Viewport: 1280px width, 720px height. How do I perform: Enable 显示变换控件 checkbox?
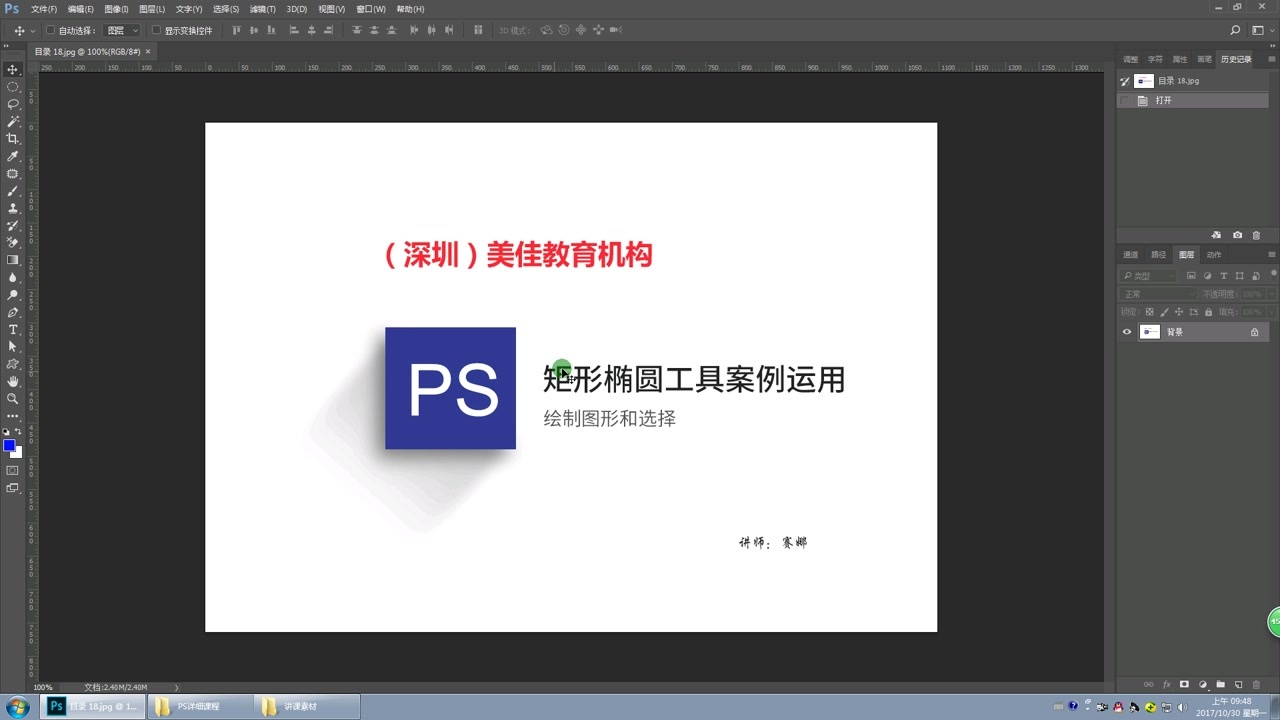(x=156, y=31)
